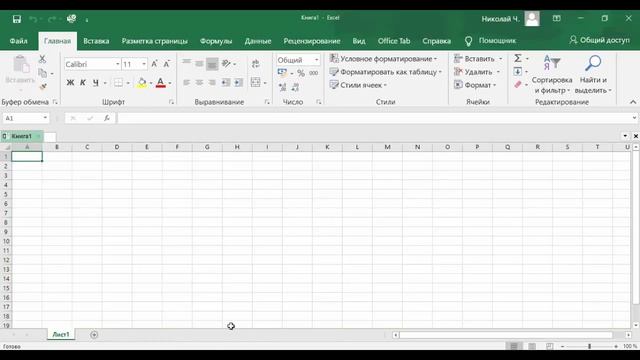Toggle bottom vertical alignment

(212, 64)
